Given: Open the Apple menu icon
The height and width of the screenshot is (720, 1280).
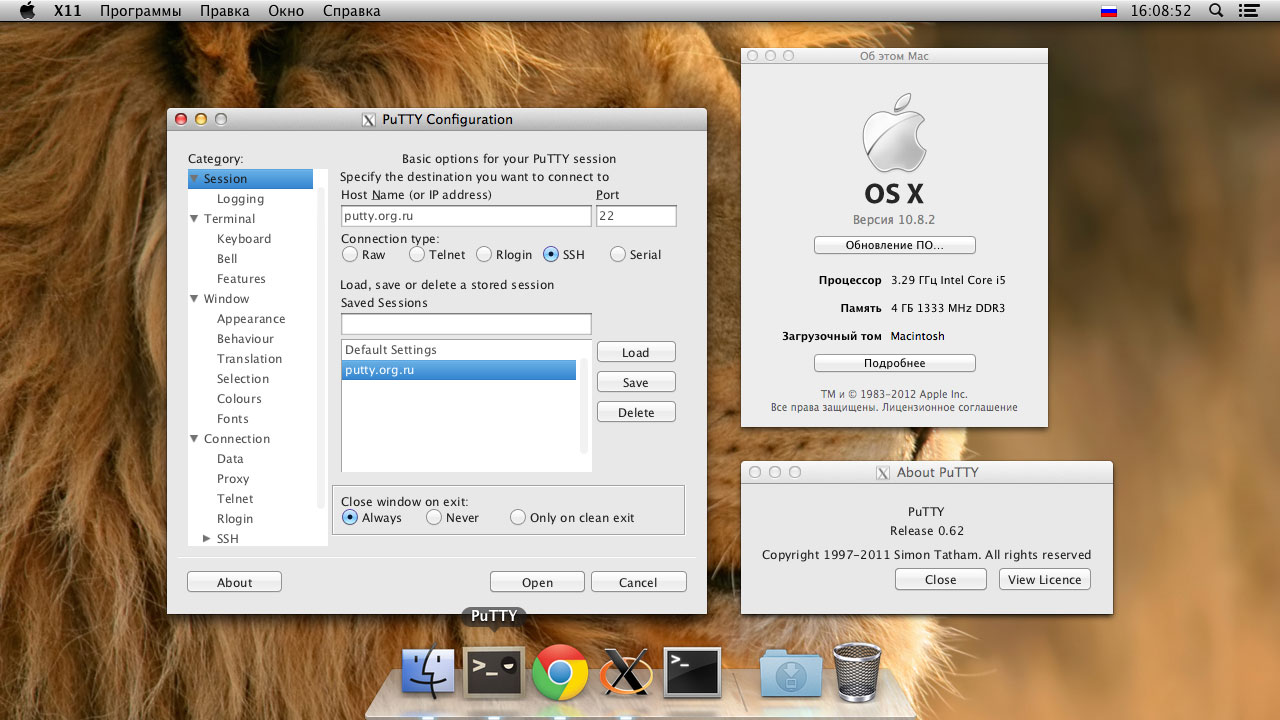Looking at the screenshot, I should coord(27,11).
